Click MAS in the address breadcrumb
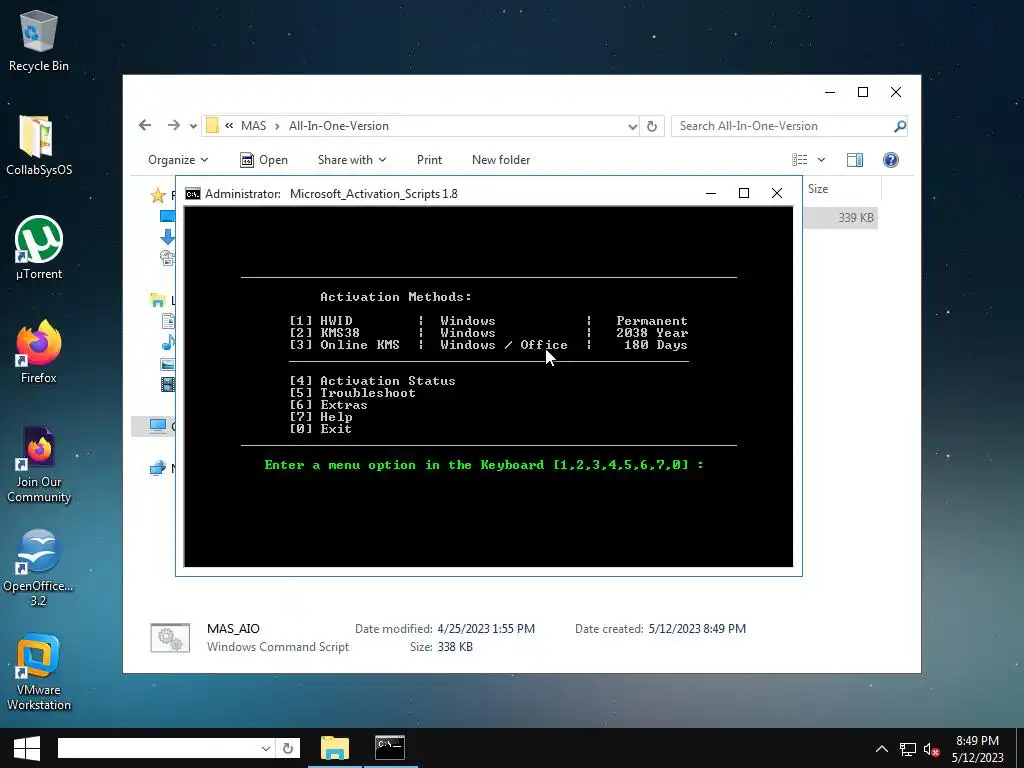 [x=253, y=126]
